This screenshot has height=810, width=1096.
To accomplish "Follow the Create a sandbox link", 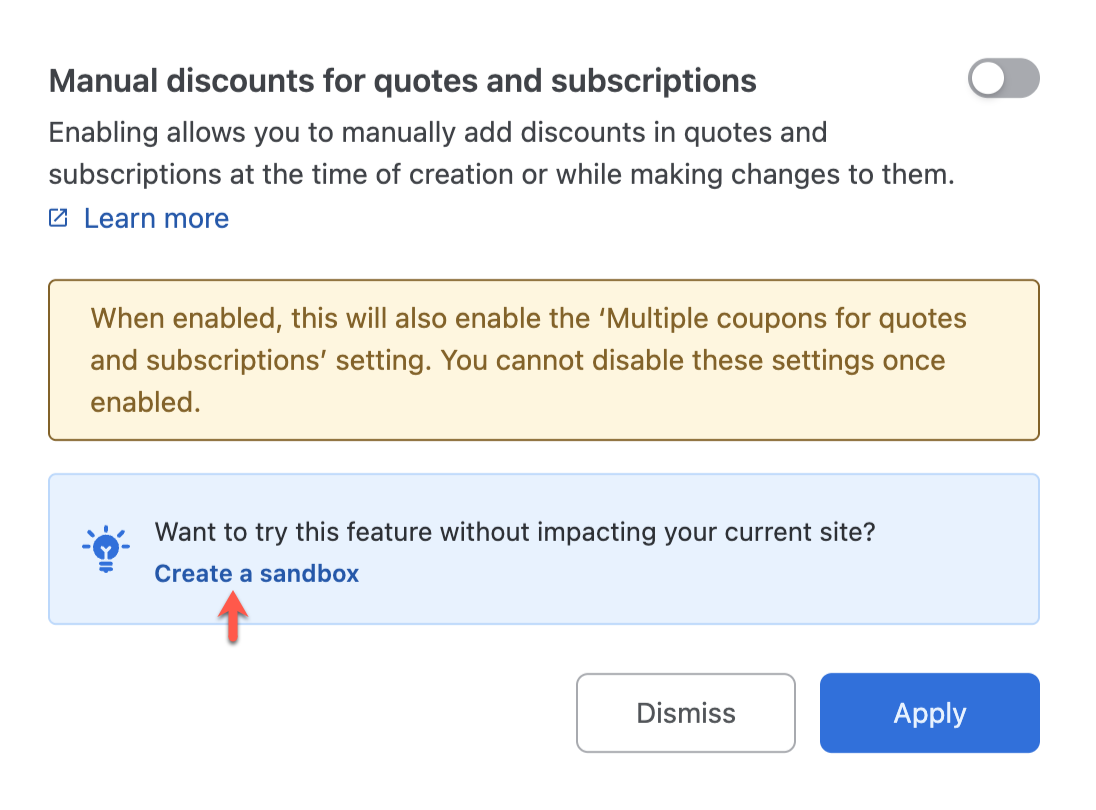I will pyautogui.click(x=256, y=574).
